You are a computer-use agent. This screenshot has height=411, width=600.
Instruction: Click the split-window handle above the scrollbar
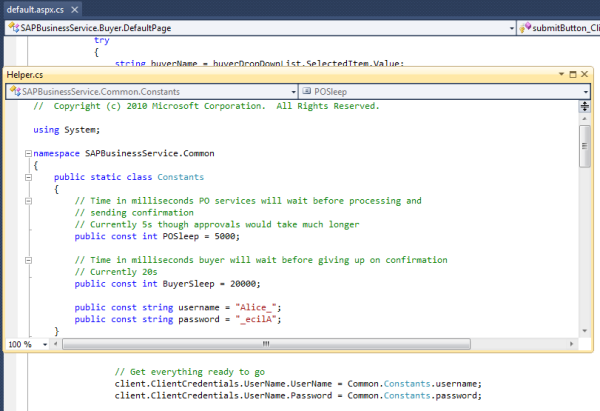click(584, 106)
